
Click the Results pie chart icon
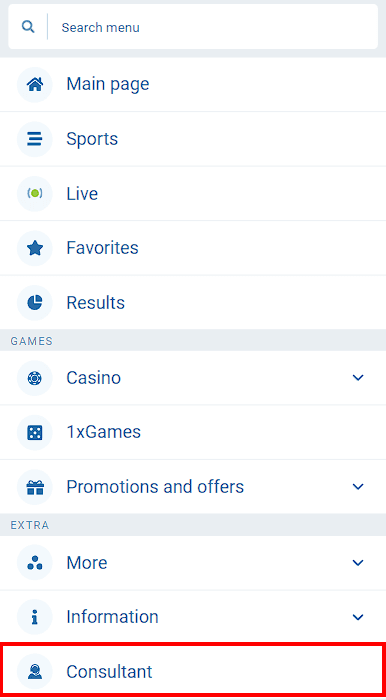click(x=35, y=303)
